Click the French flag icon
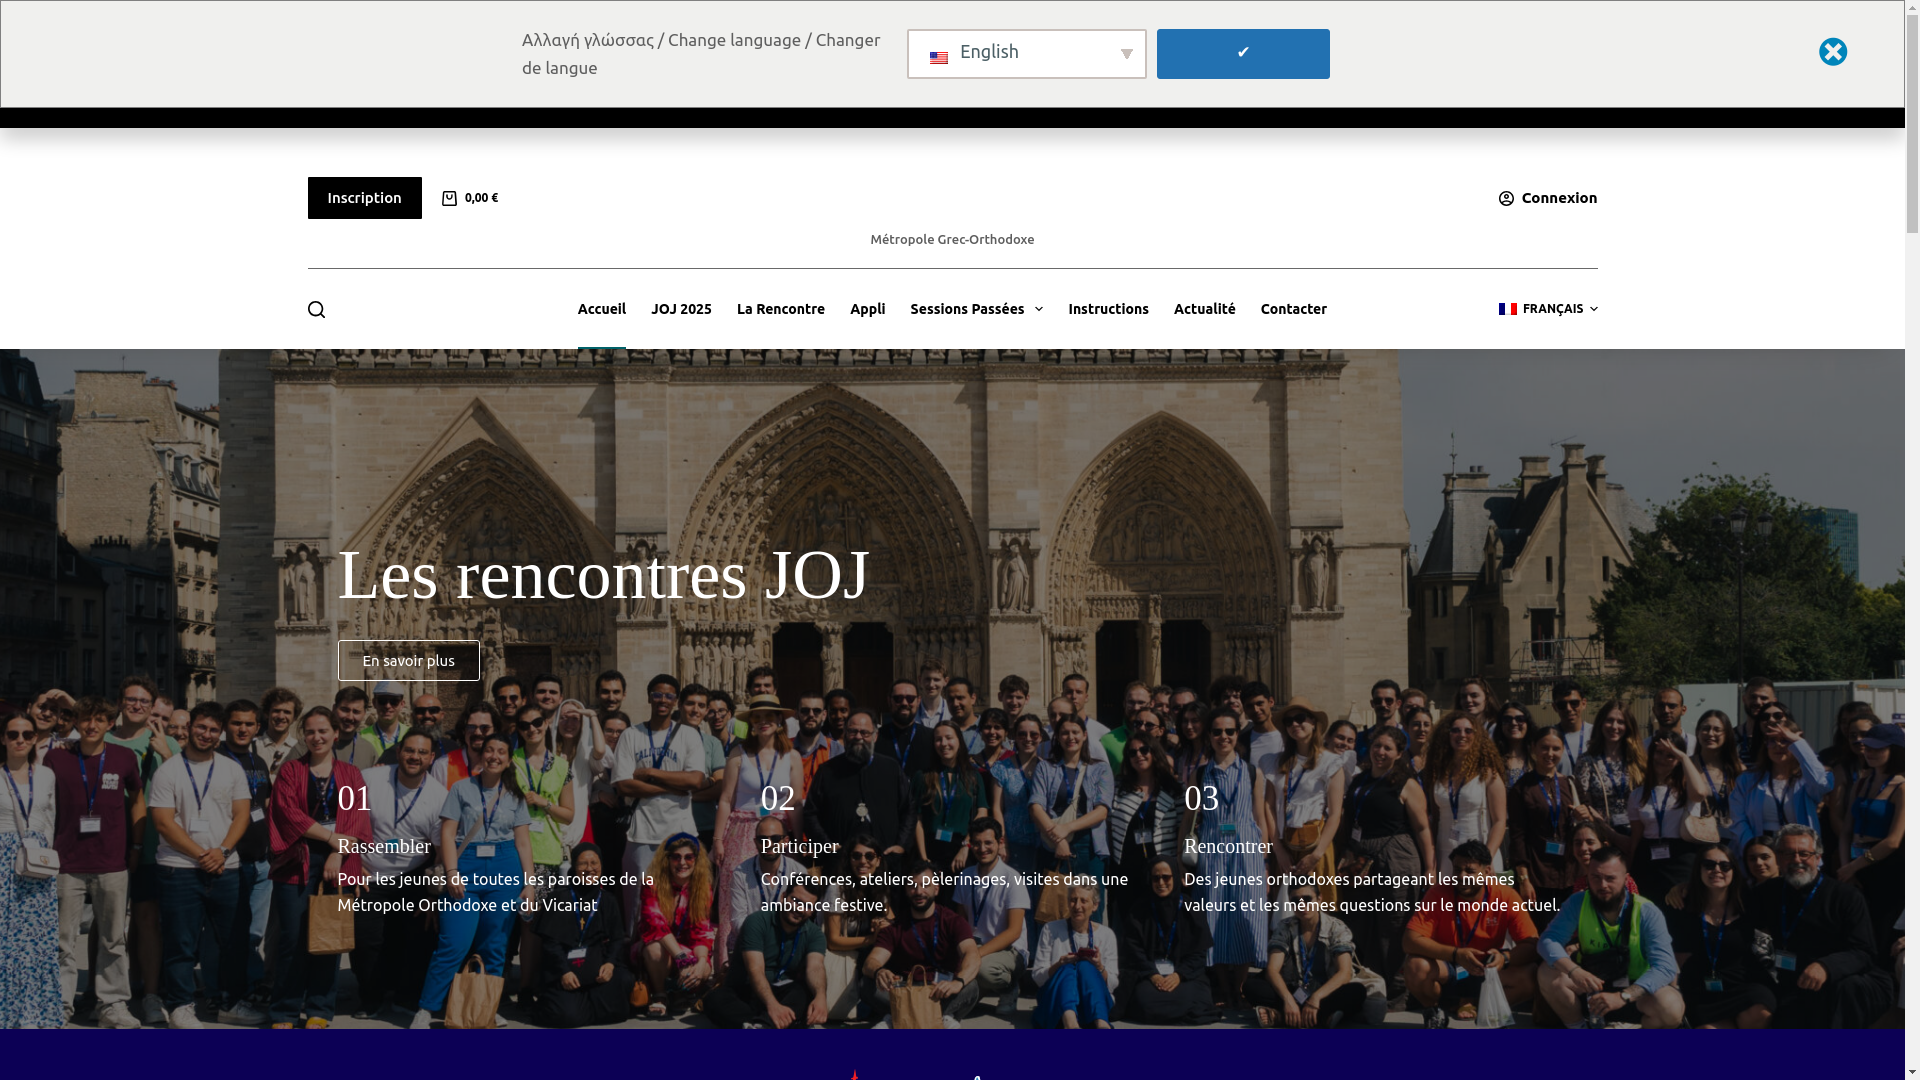The image size is (1920, 1080). click(1507, 309)
